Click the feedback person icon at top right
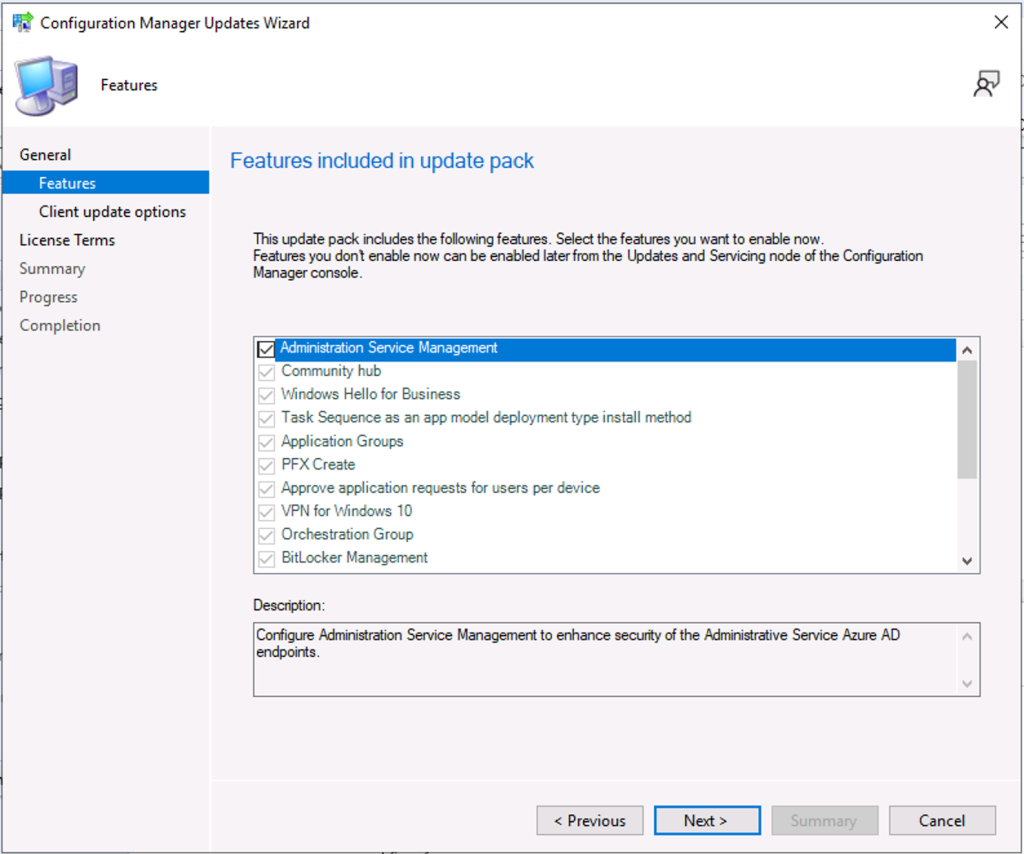1024x854 pixels. [x=986, y=84]
